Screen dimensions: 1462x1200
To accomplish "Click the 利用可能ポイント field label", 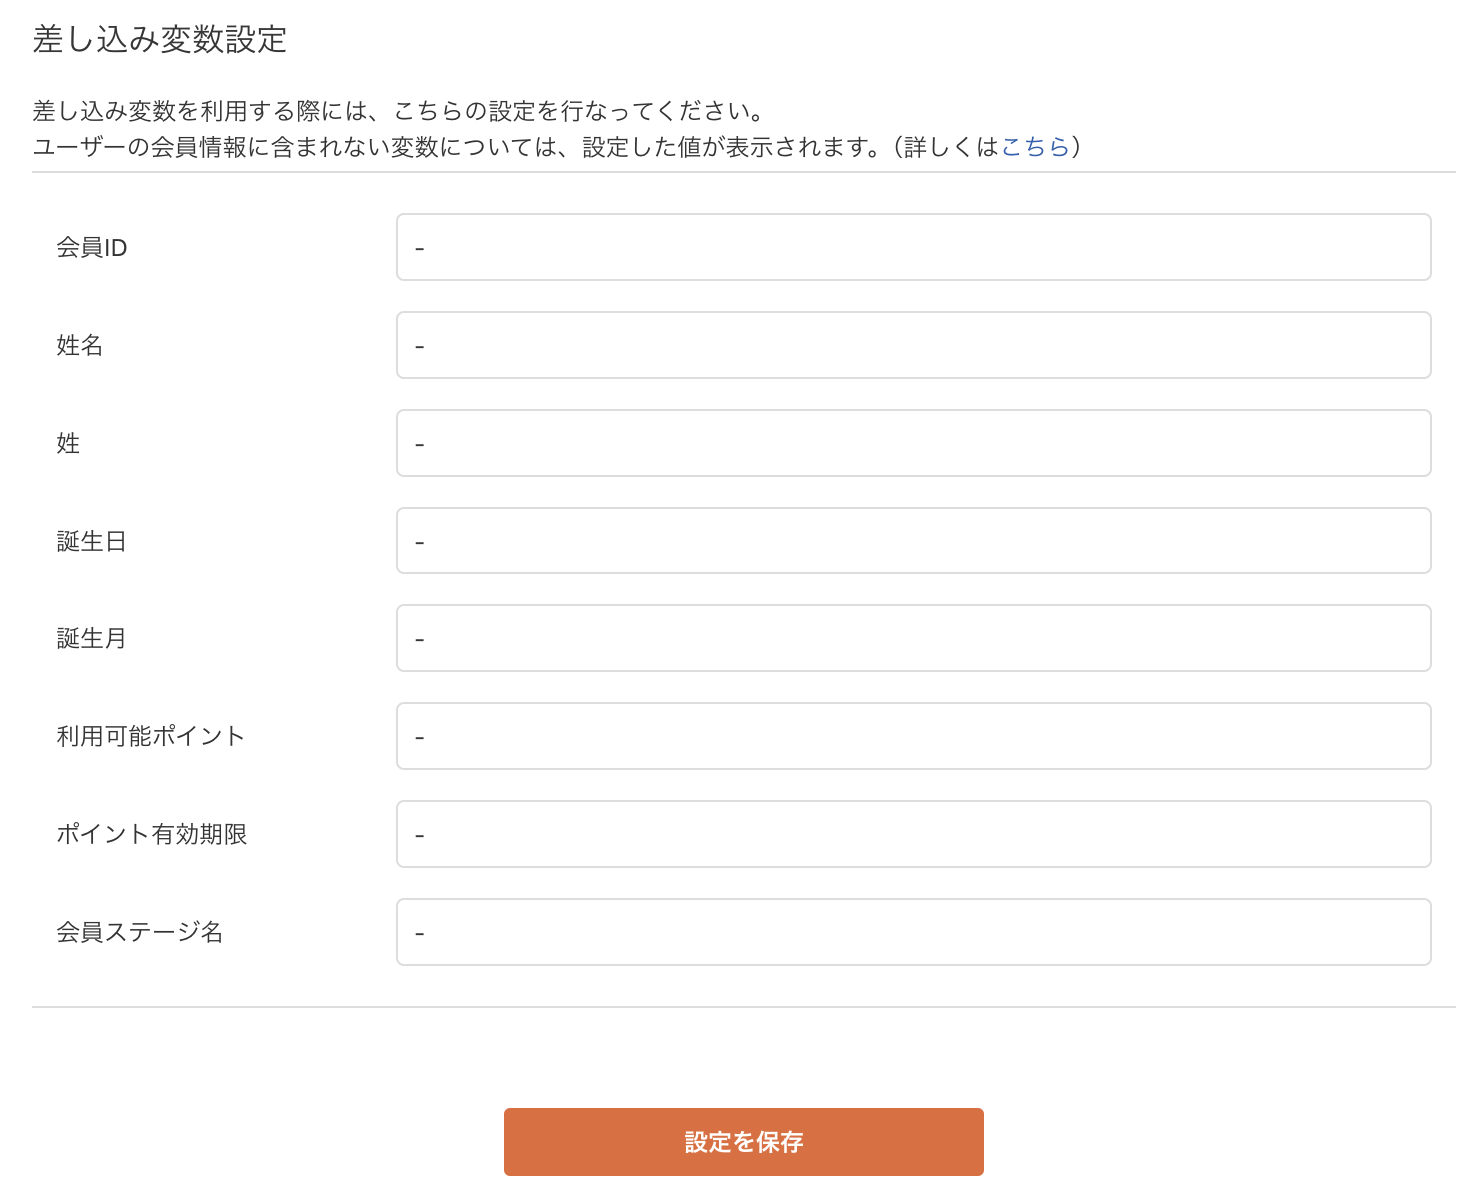I will 149,736.
